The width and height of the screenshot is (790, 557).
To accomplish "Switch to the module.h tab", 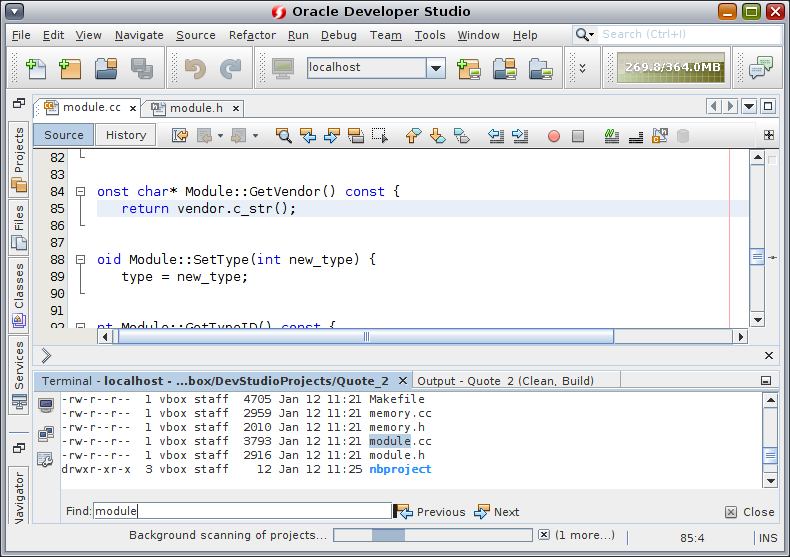I will (196, 108).
